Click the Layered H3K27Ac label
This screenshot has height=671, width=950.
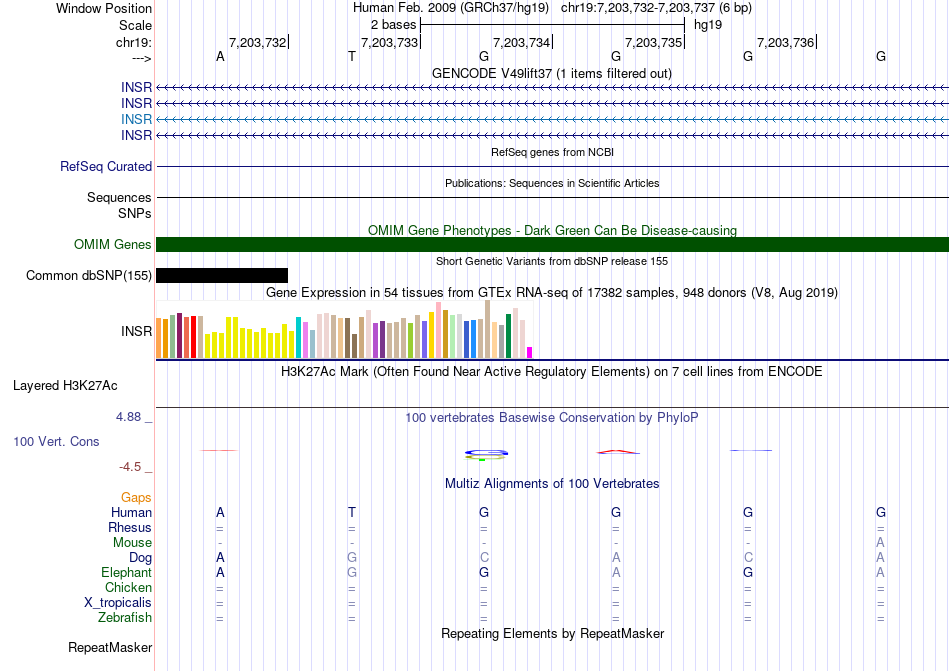(65, 386)
